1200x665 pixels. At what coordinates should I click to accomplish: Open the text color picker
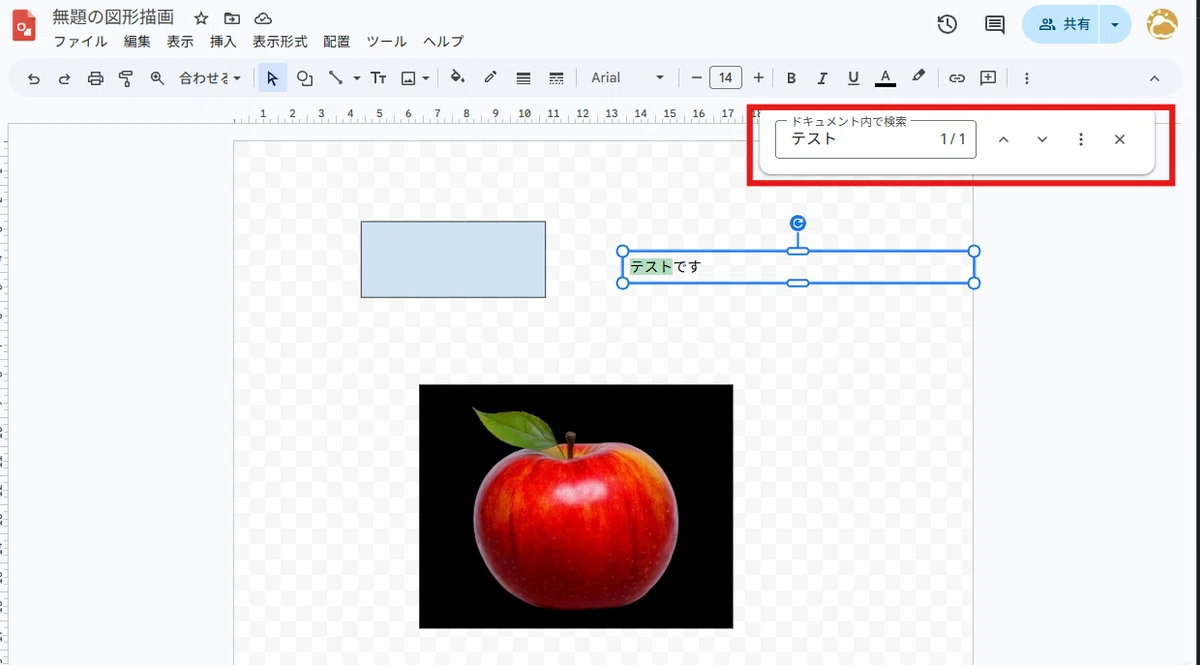(x=885, y=78)
